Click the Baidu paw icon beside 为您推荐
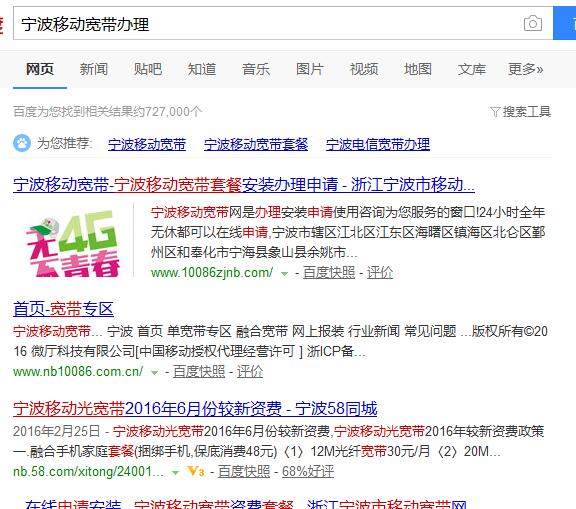576x509 pixels. (22, 143)
